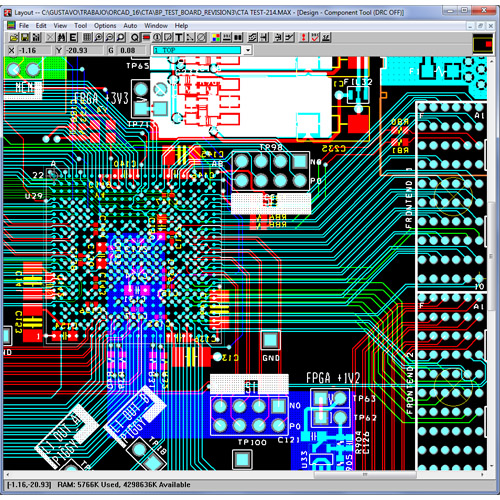Image resolution: width=500 pixels, height=500 pixels.
Task: Open the Color settings icon
Action: tap(216, 38)
